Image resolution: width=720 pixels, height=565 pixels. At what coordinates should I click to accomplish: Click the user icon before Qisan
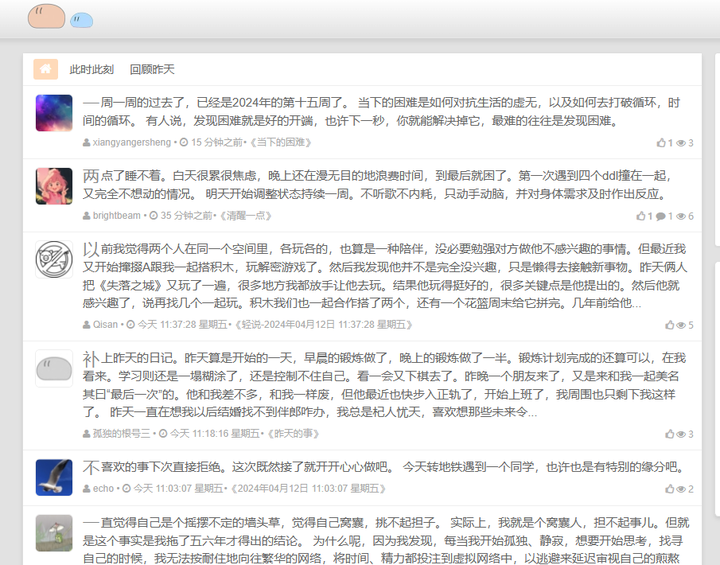tap(86, 325)
